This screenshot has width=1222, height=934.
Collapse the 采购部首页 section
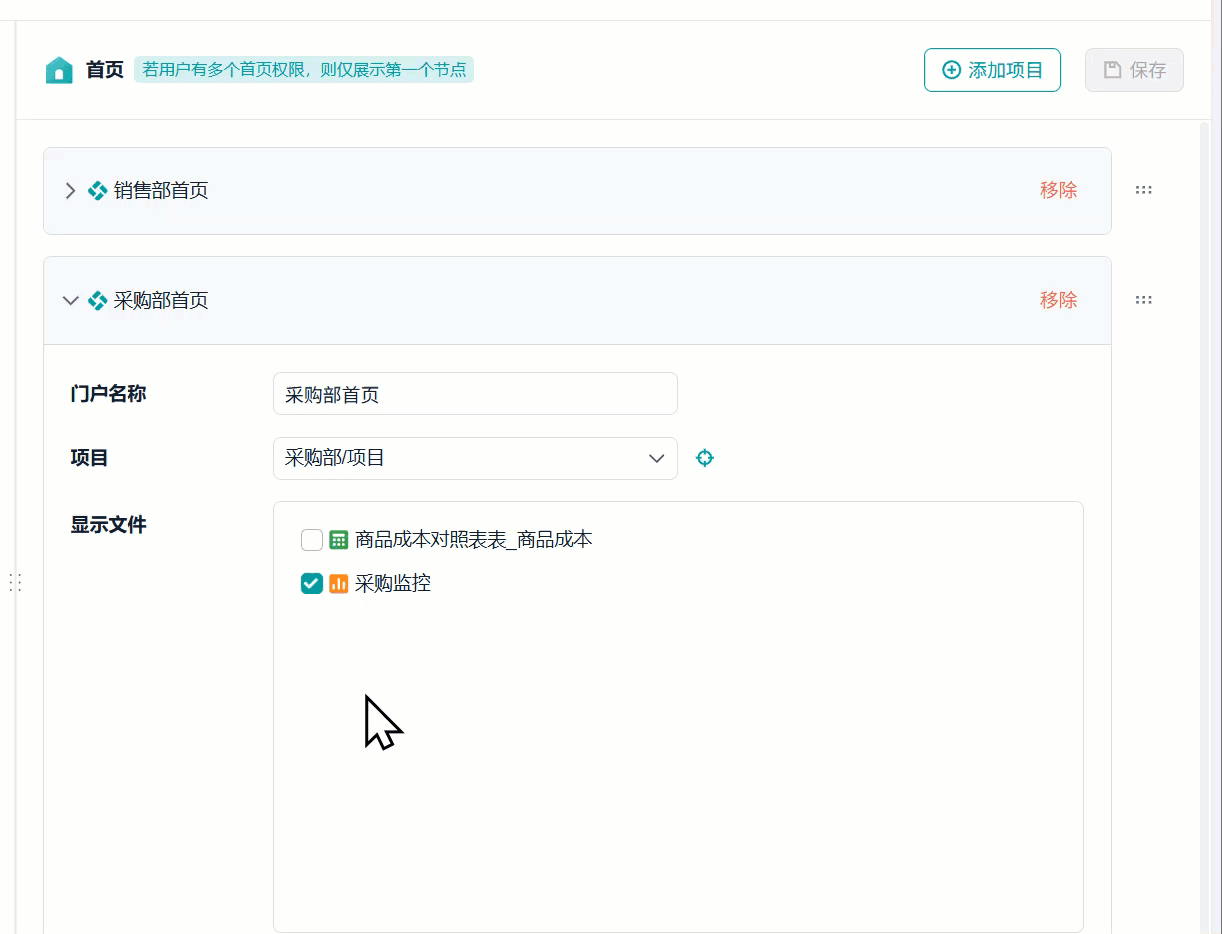70,300
